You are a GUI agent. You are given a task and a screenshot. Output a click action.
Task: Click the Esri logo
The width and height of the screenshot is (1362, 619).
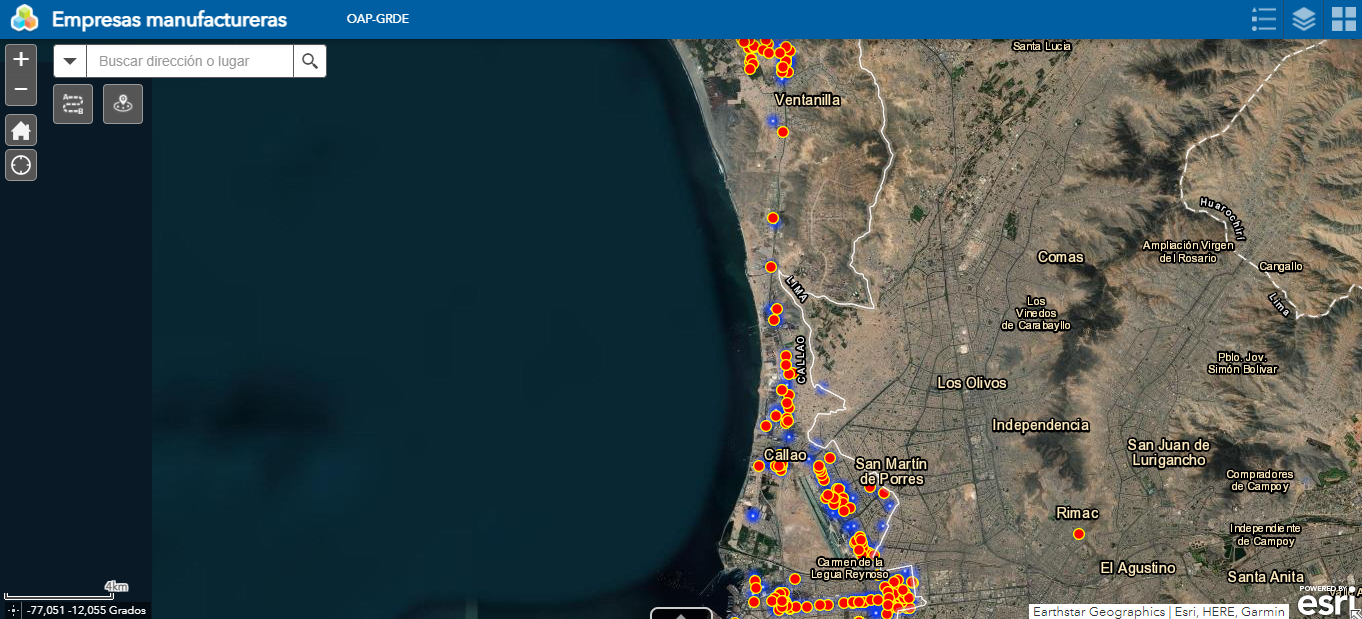tap(1327, 603)
